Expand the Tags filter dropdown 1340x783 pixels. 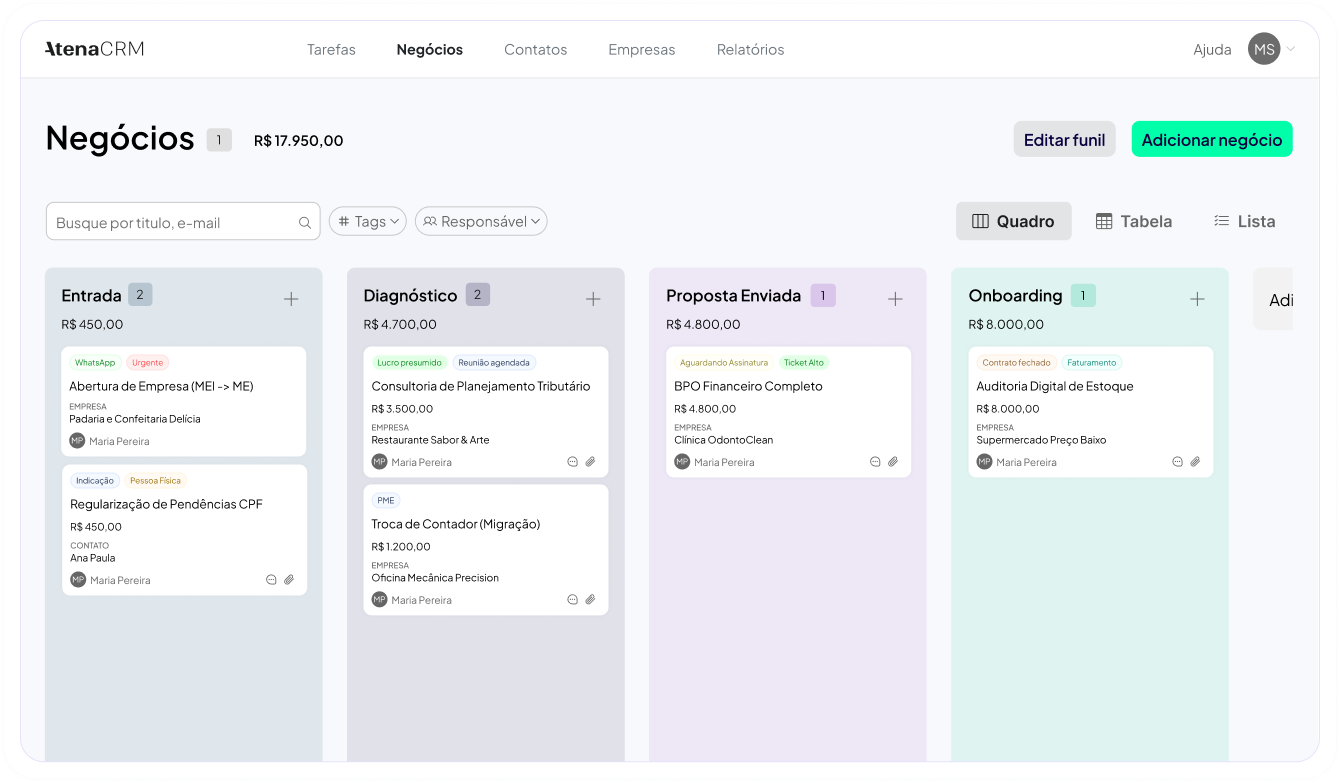[x=368, y=221]
